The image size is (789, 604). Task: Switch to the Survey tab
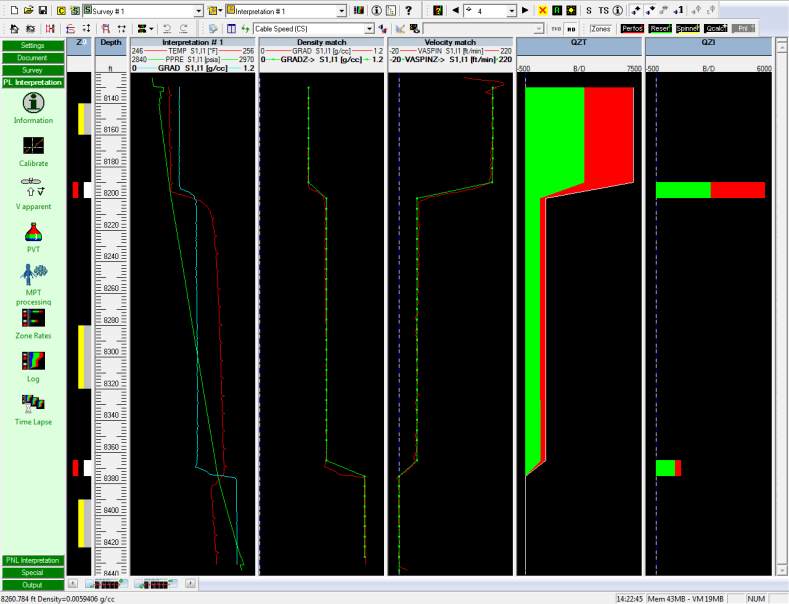point(32,70)
